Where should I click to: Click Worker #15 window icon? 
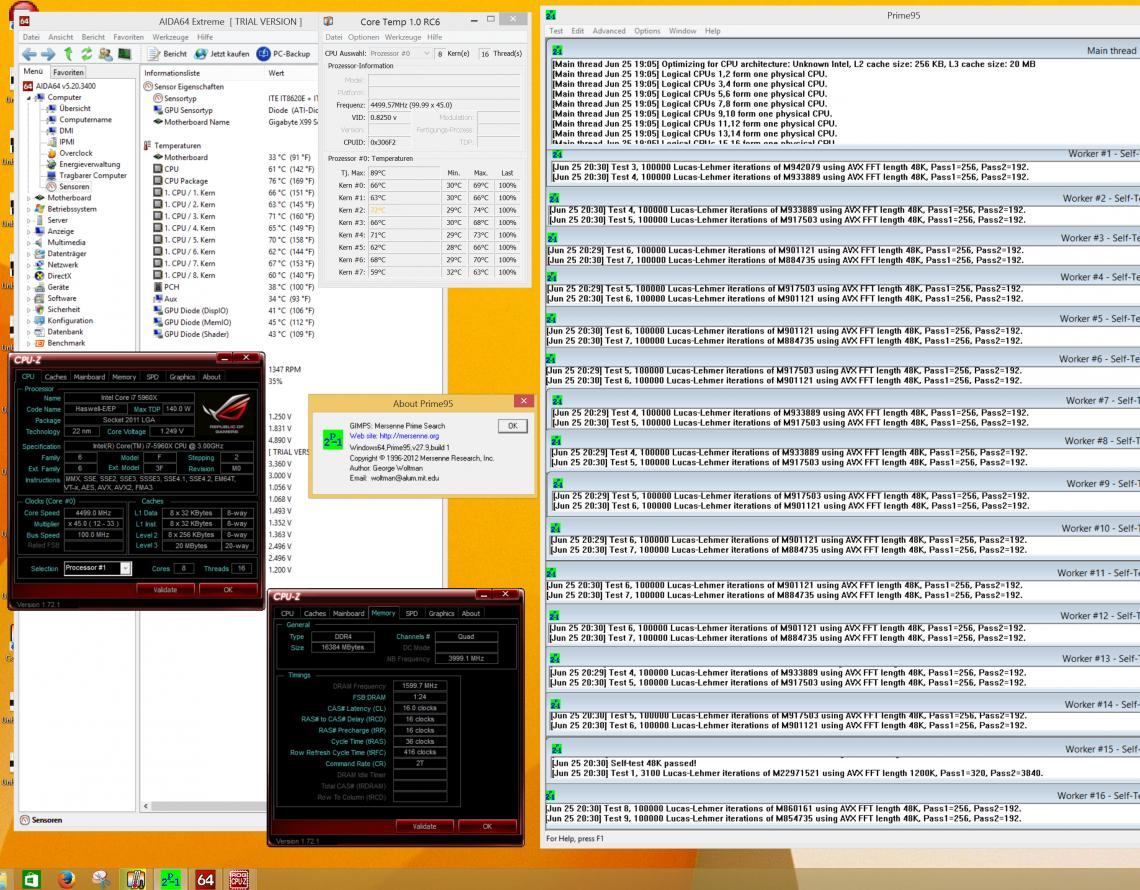tap(556, 749)
